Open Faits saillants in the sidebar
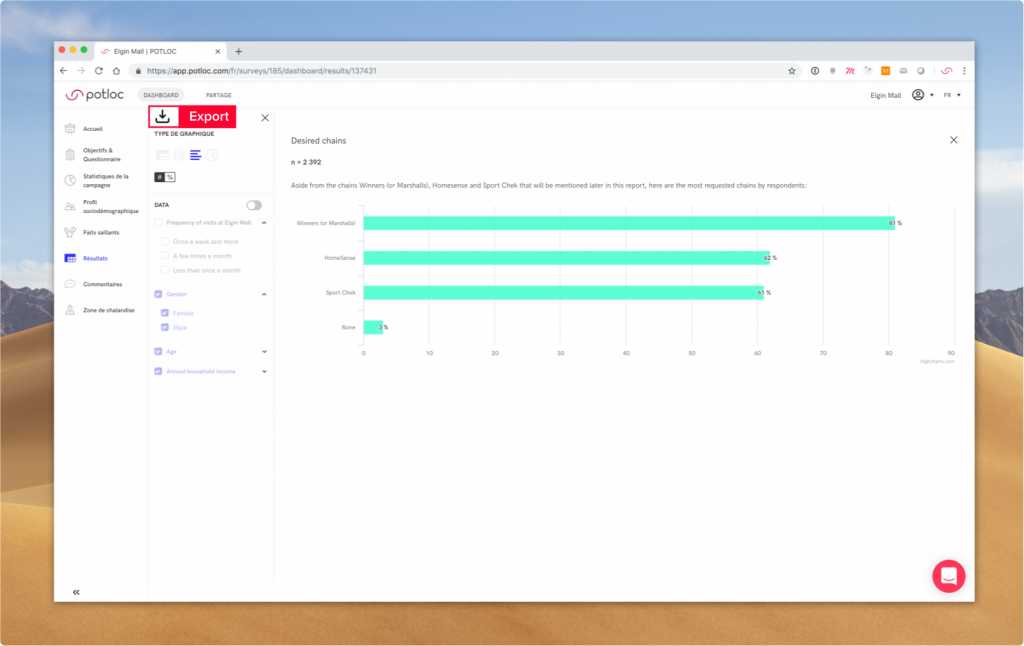The height and width of the screenshot is (646, 1024). coord(101,233)
